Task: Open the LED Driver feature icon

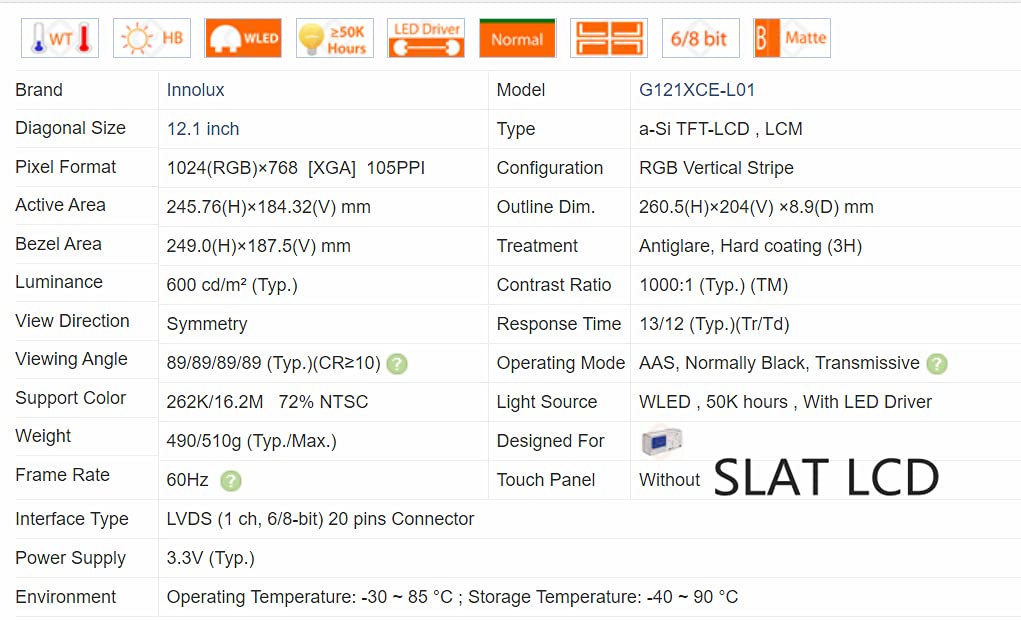Action: point(426,38)
